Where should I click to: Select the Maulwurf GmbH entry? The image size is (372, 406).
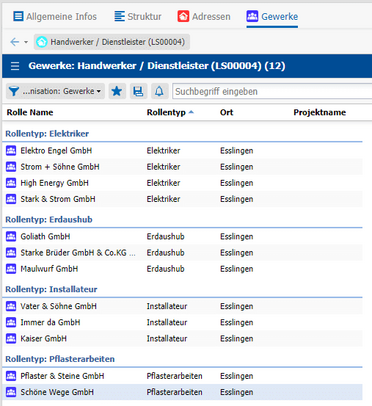tap(49, 269)
